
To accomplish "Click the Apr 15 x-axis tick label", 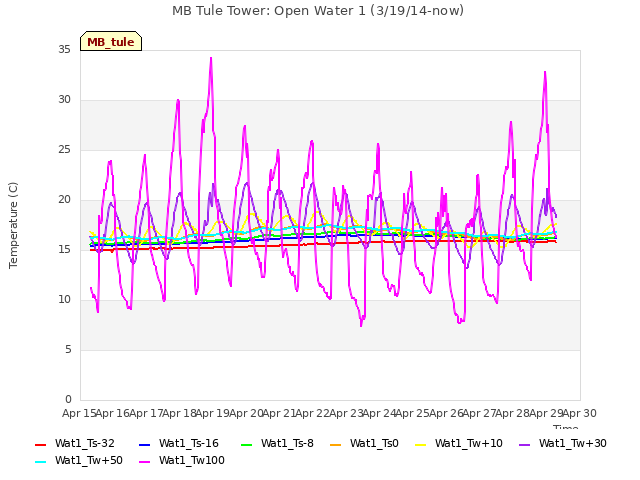I will 79,413.
